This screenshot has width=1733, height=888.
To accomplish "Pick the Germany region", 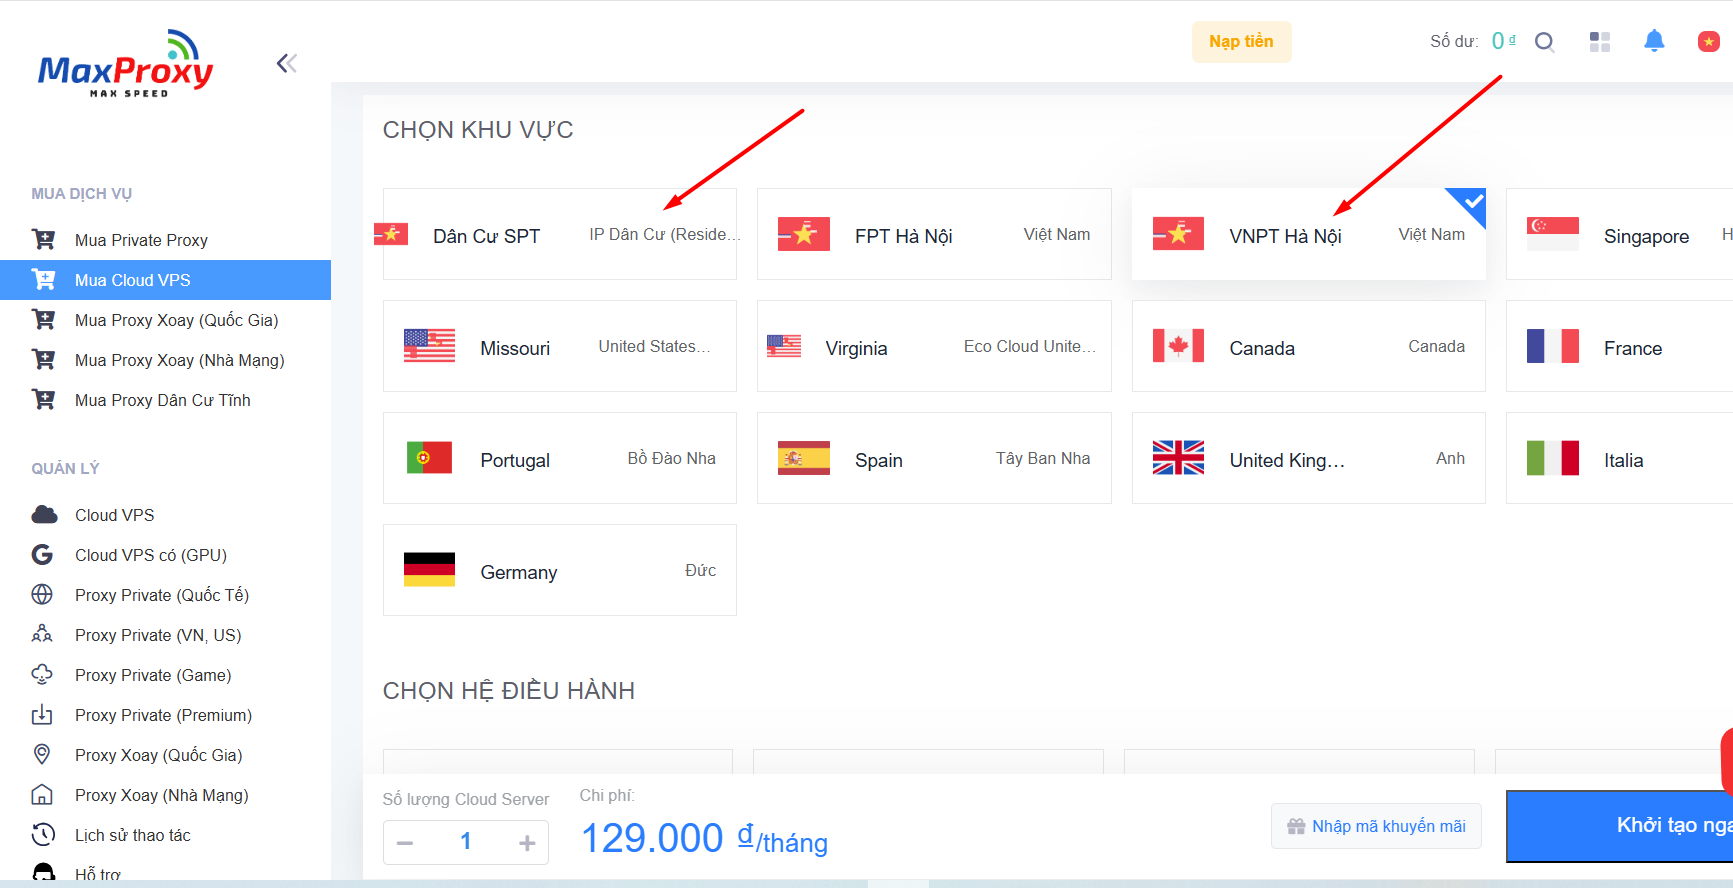I will pos(560,570).
